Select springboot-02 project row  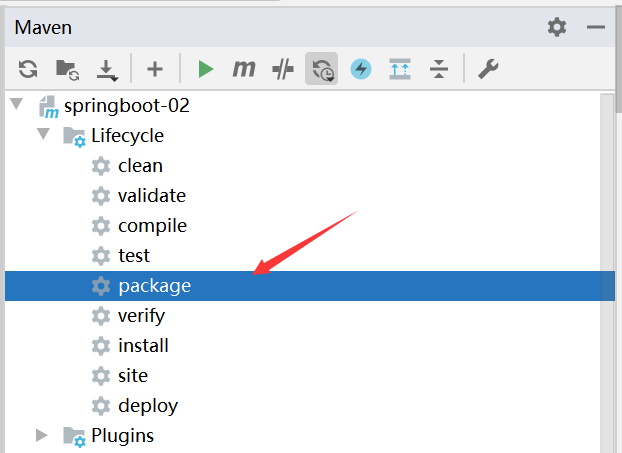point(310,106)
